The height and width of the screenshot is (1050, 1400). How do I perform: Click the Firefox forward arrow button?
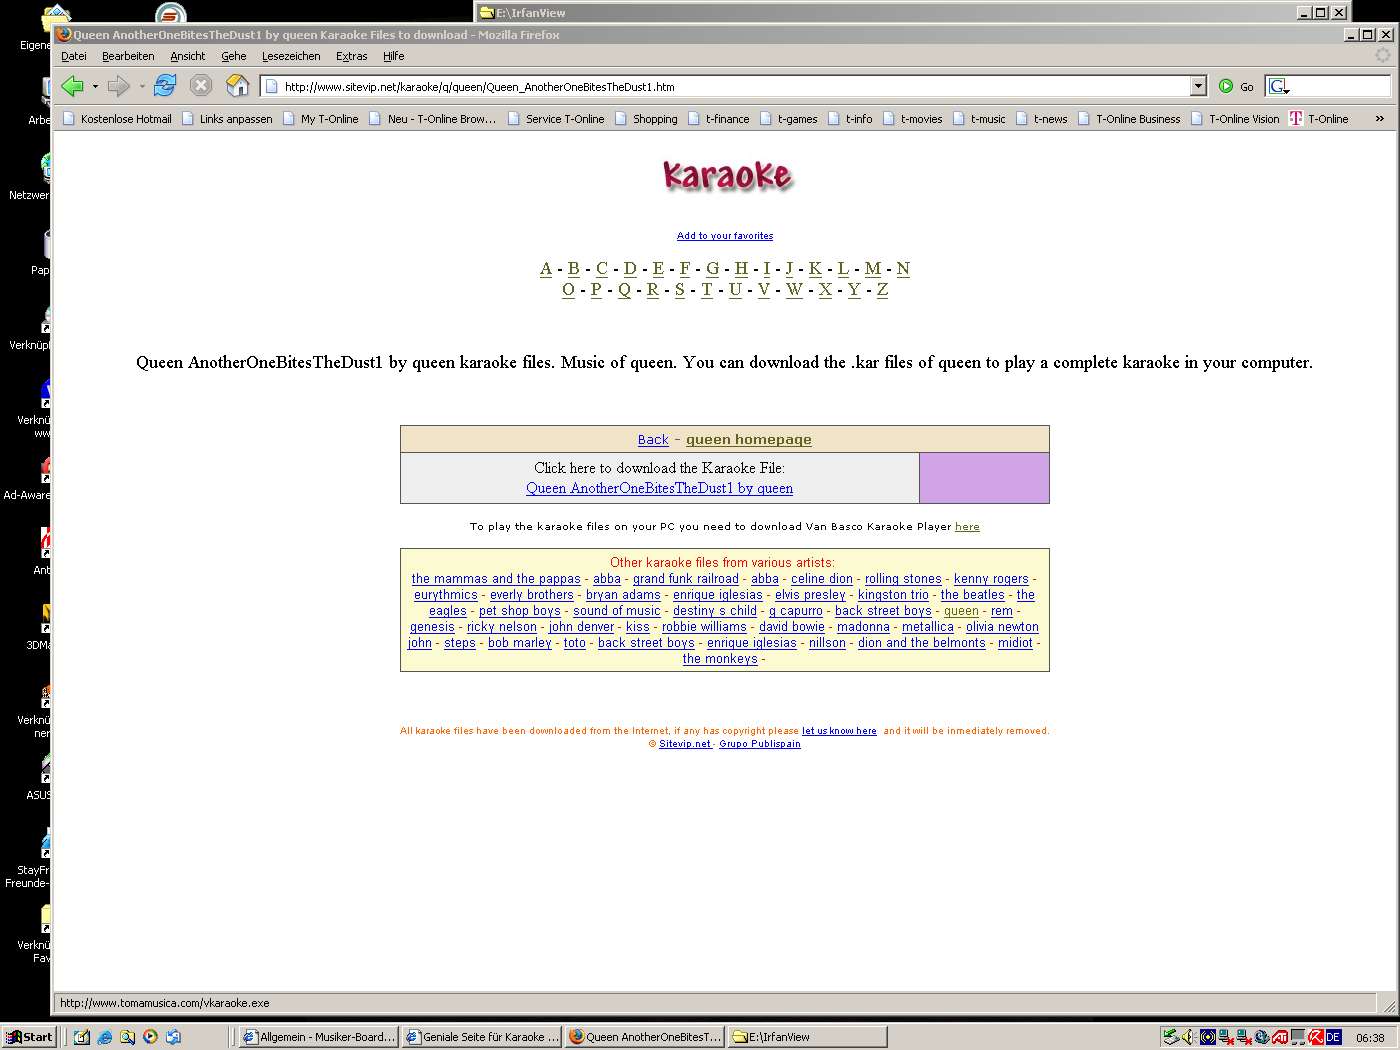[118, 86]
